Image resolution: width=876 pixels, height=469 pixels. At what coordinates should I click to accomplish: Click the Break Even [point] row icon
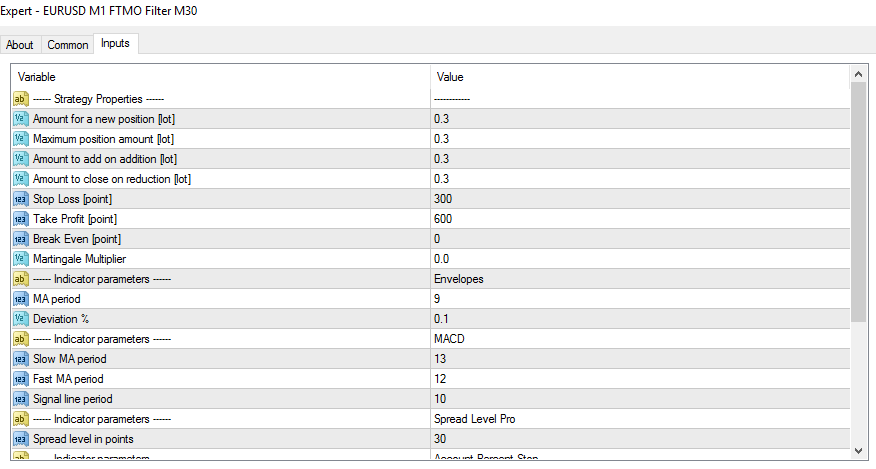tap(20, 239)
